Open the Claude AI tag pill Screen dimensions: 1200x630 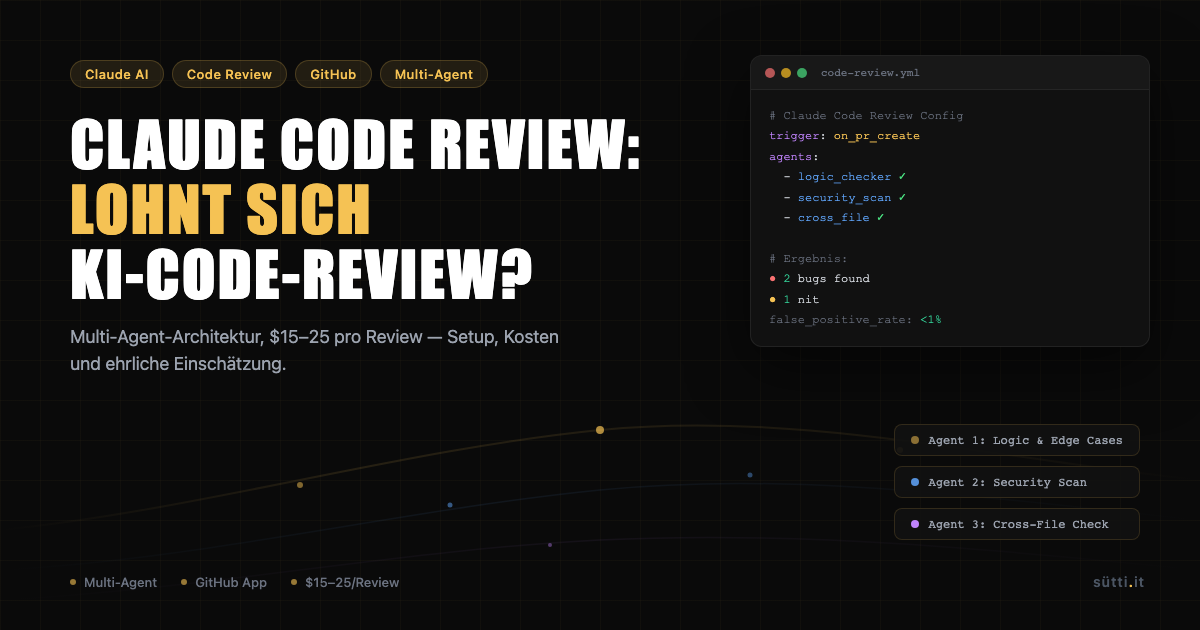(x=116, y=73)
